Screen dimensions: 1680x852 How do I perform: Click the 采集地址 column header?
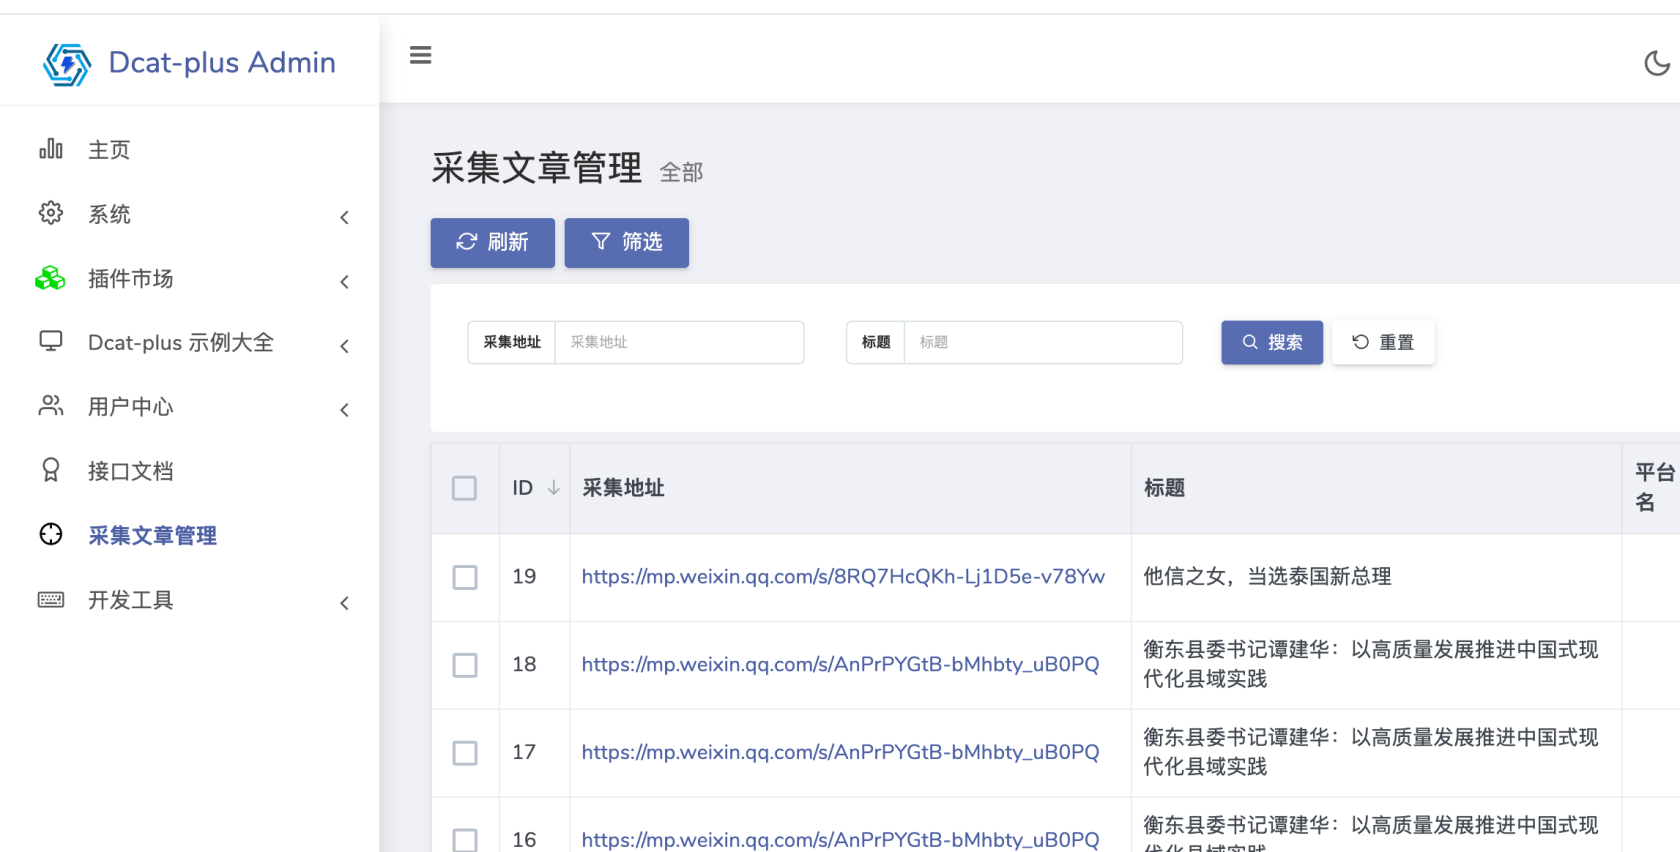click(623, 488)
